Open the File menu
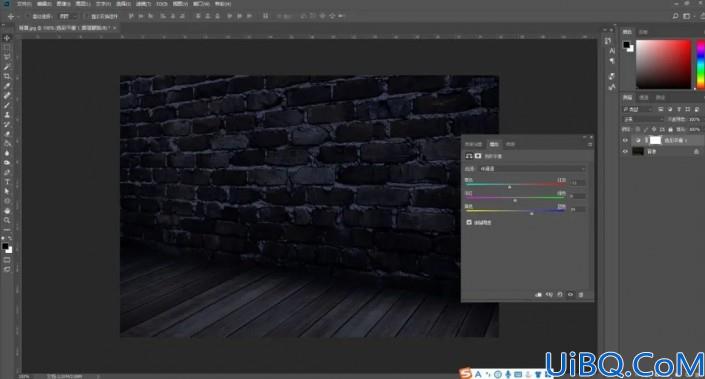Screen dimensions: 705x379 24,4
